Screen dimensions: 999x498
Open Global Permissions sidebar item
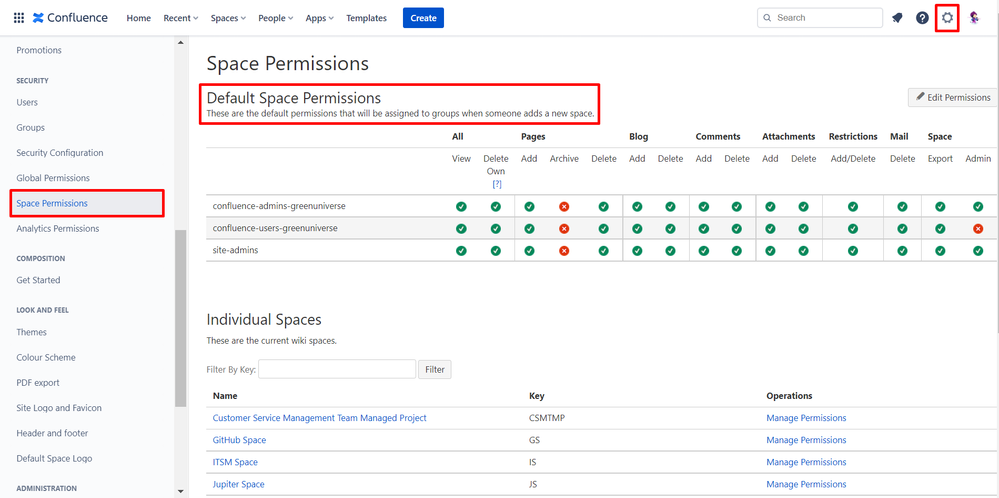point(53,178)
